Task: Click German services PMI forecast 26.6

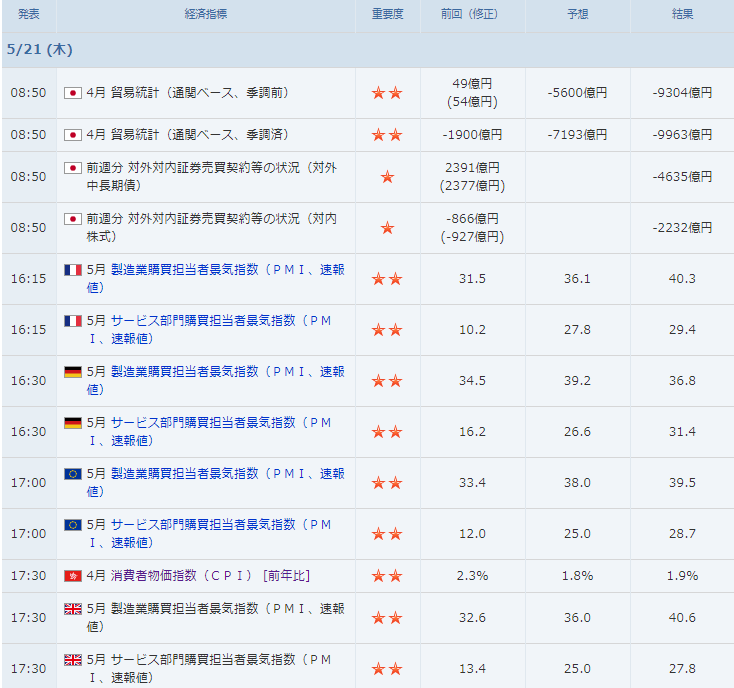Action: [x=577, y=432]
